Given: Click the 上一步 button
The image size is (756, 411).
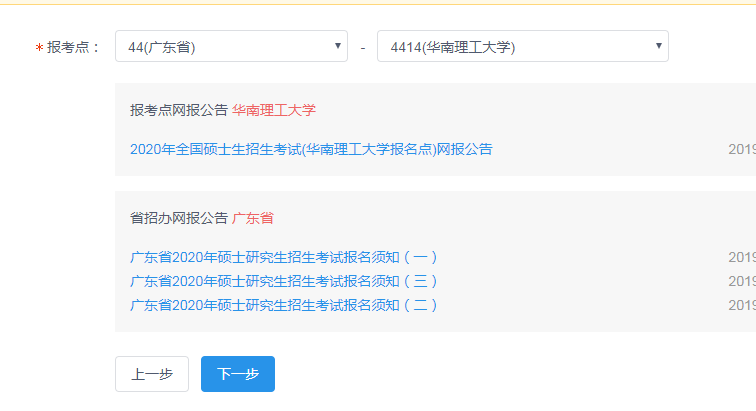Looking at the screenshot, I should click(152, 374).
